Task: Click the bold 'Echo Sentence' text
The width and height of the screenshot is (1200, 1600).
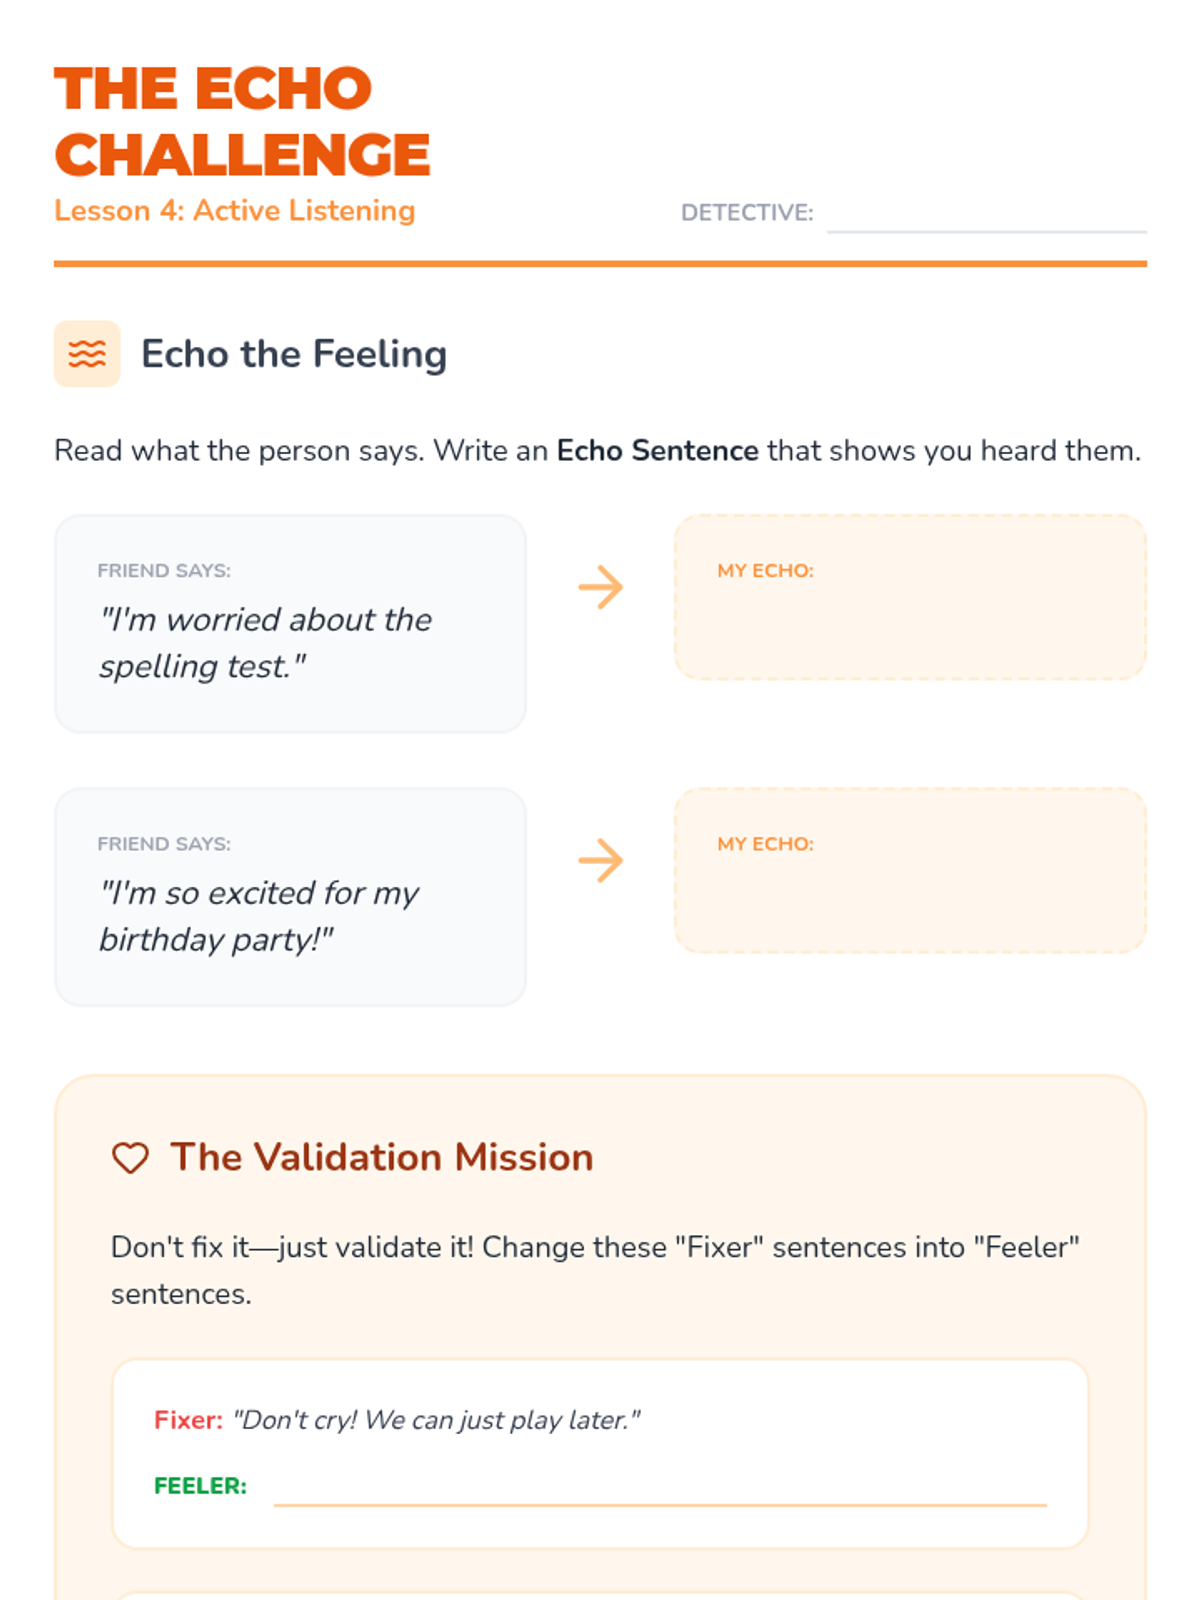Action: [x=657, y=451]
